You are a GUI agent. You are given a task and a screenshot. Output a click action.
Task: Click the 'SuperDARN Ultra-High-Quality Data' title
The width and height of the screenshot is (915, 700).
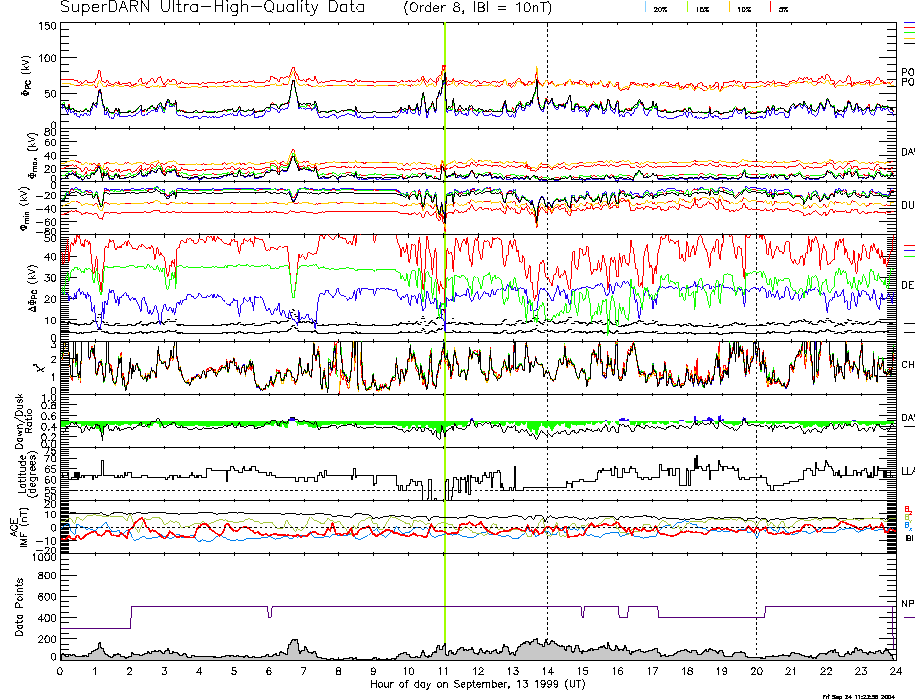click(212, 8)
